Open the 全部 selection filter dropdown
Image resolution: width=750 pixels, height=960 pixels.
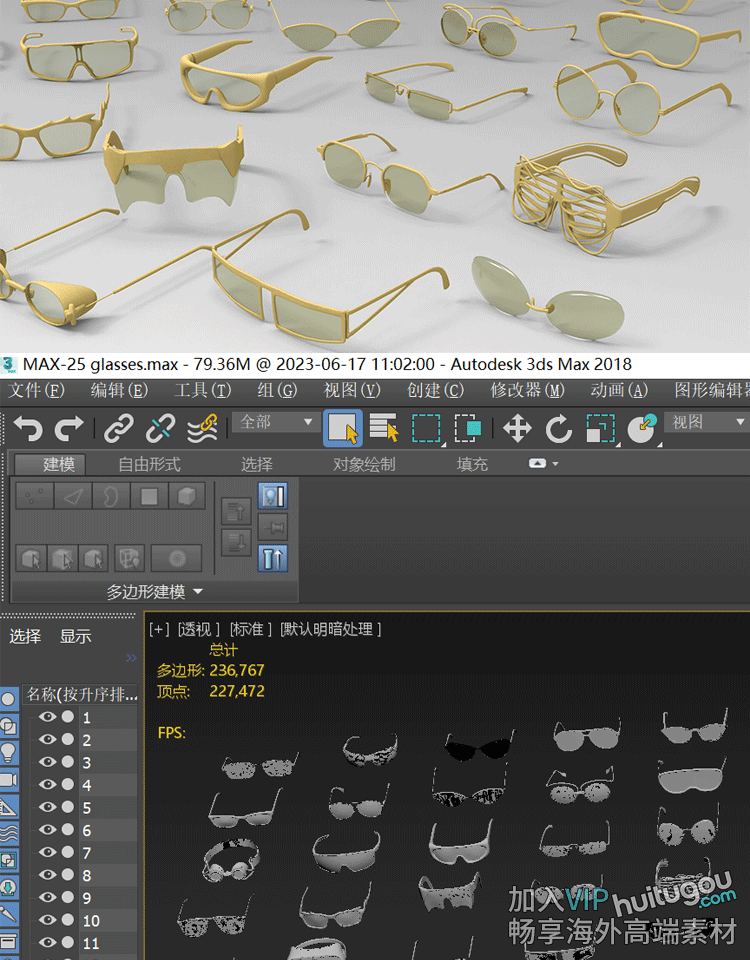(x=277, y=423)
